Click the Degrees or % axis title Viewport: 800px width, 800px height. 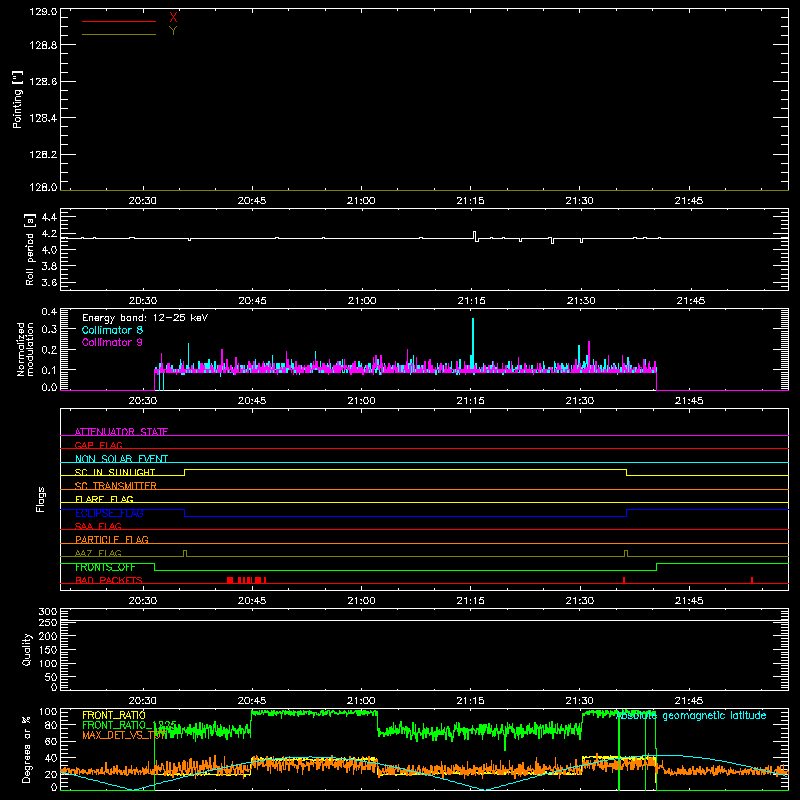(x=27, y=749)
